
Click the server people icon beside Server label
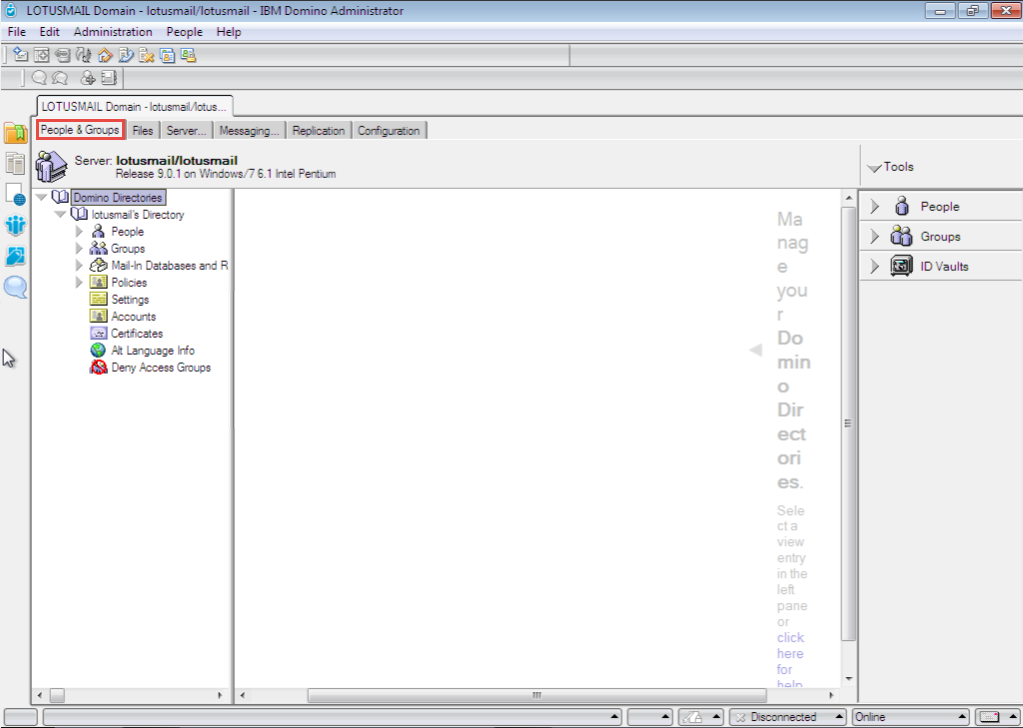point(52,166)
